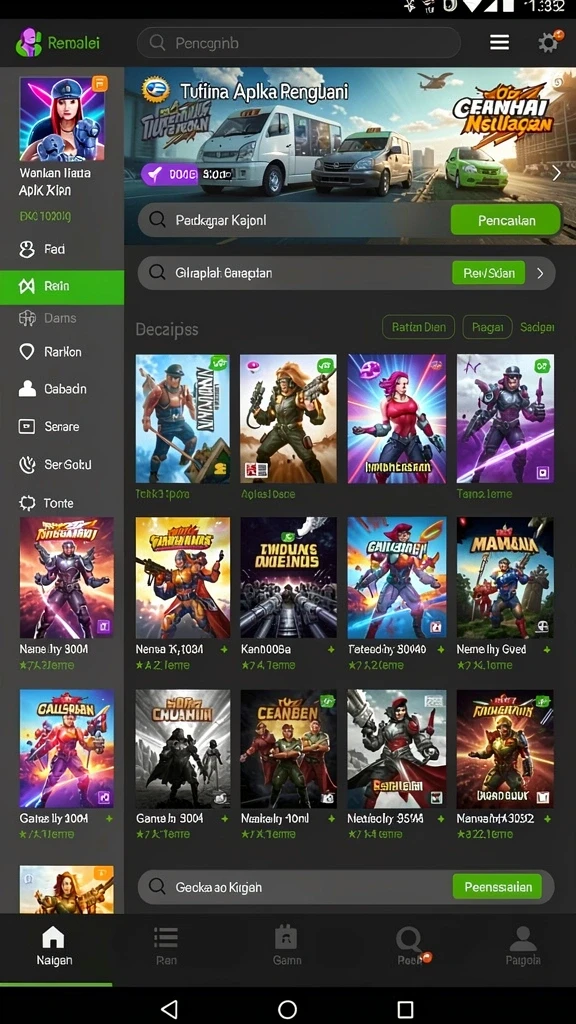Open the MAMANA game thumbnail

[x=505, y=577]
